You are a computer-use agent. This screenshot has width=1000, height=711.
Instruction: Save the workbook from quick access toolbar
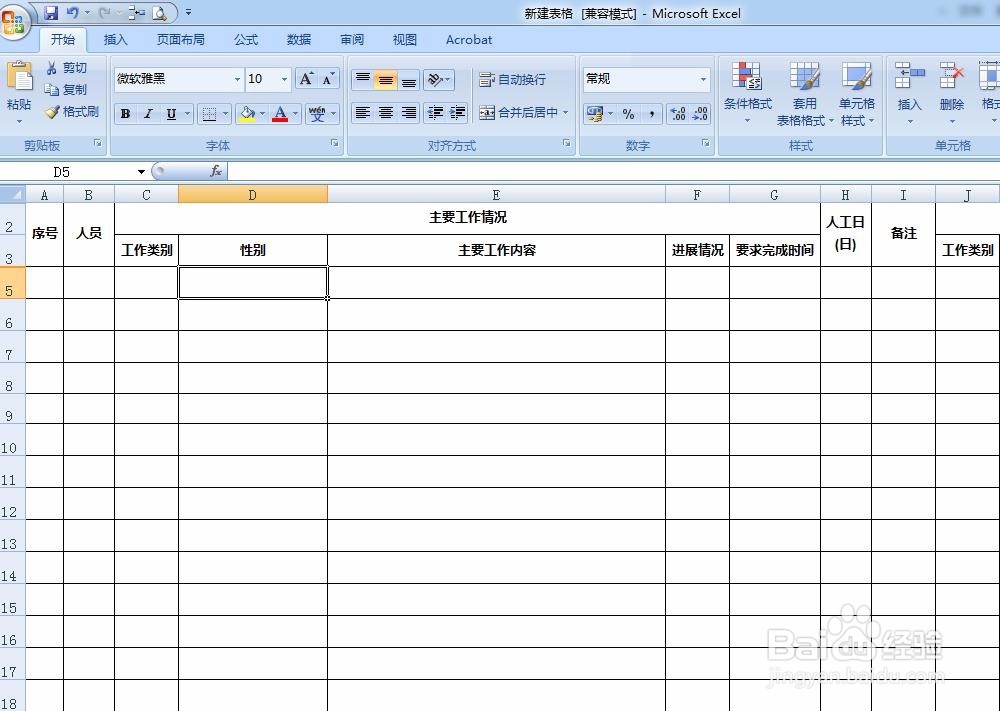51,12
